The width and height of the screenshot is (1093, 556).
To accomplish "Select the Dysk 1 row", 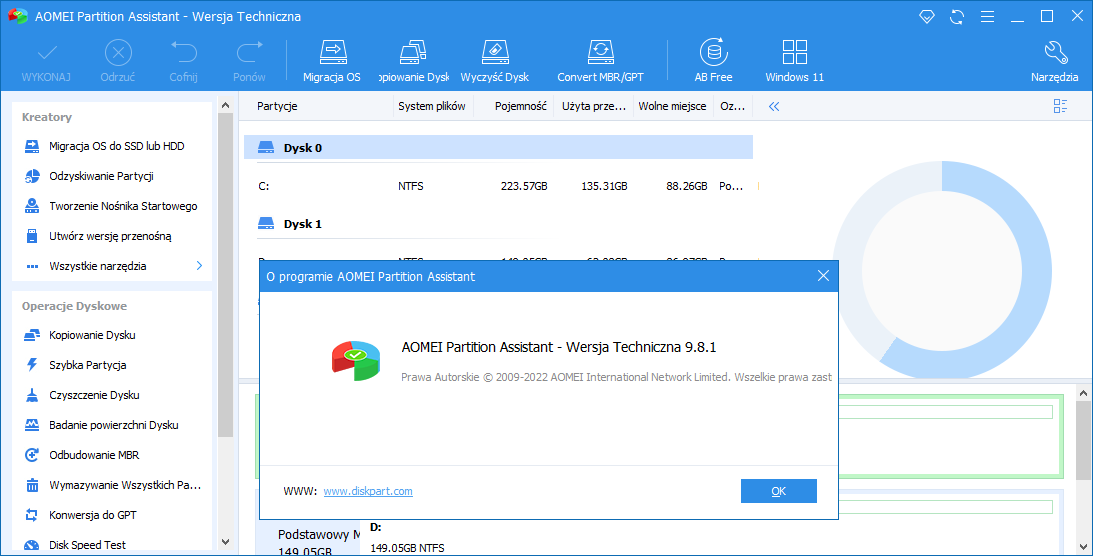I will pos(498,224).
